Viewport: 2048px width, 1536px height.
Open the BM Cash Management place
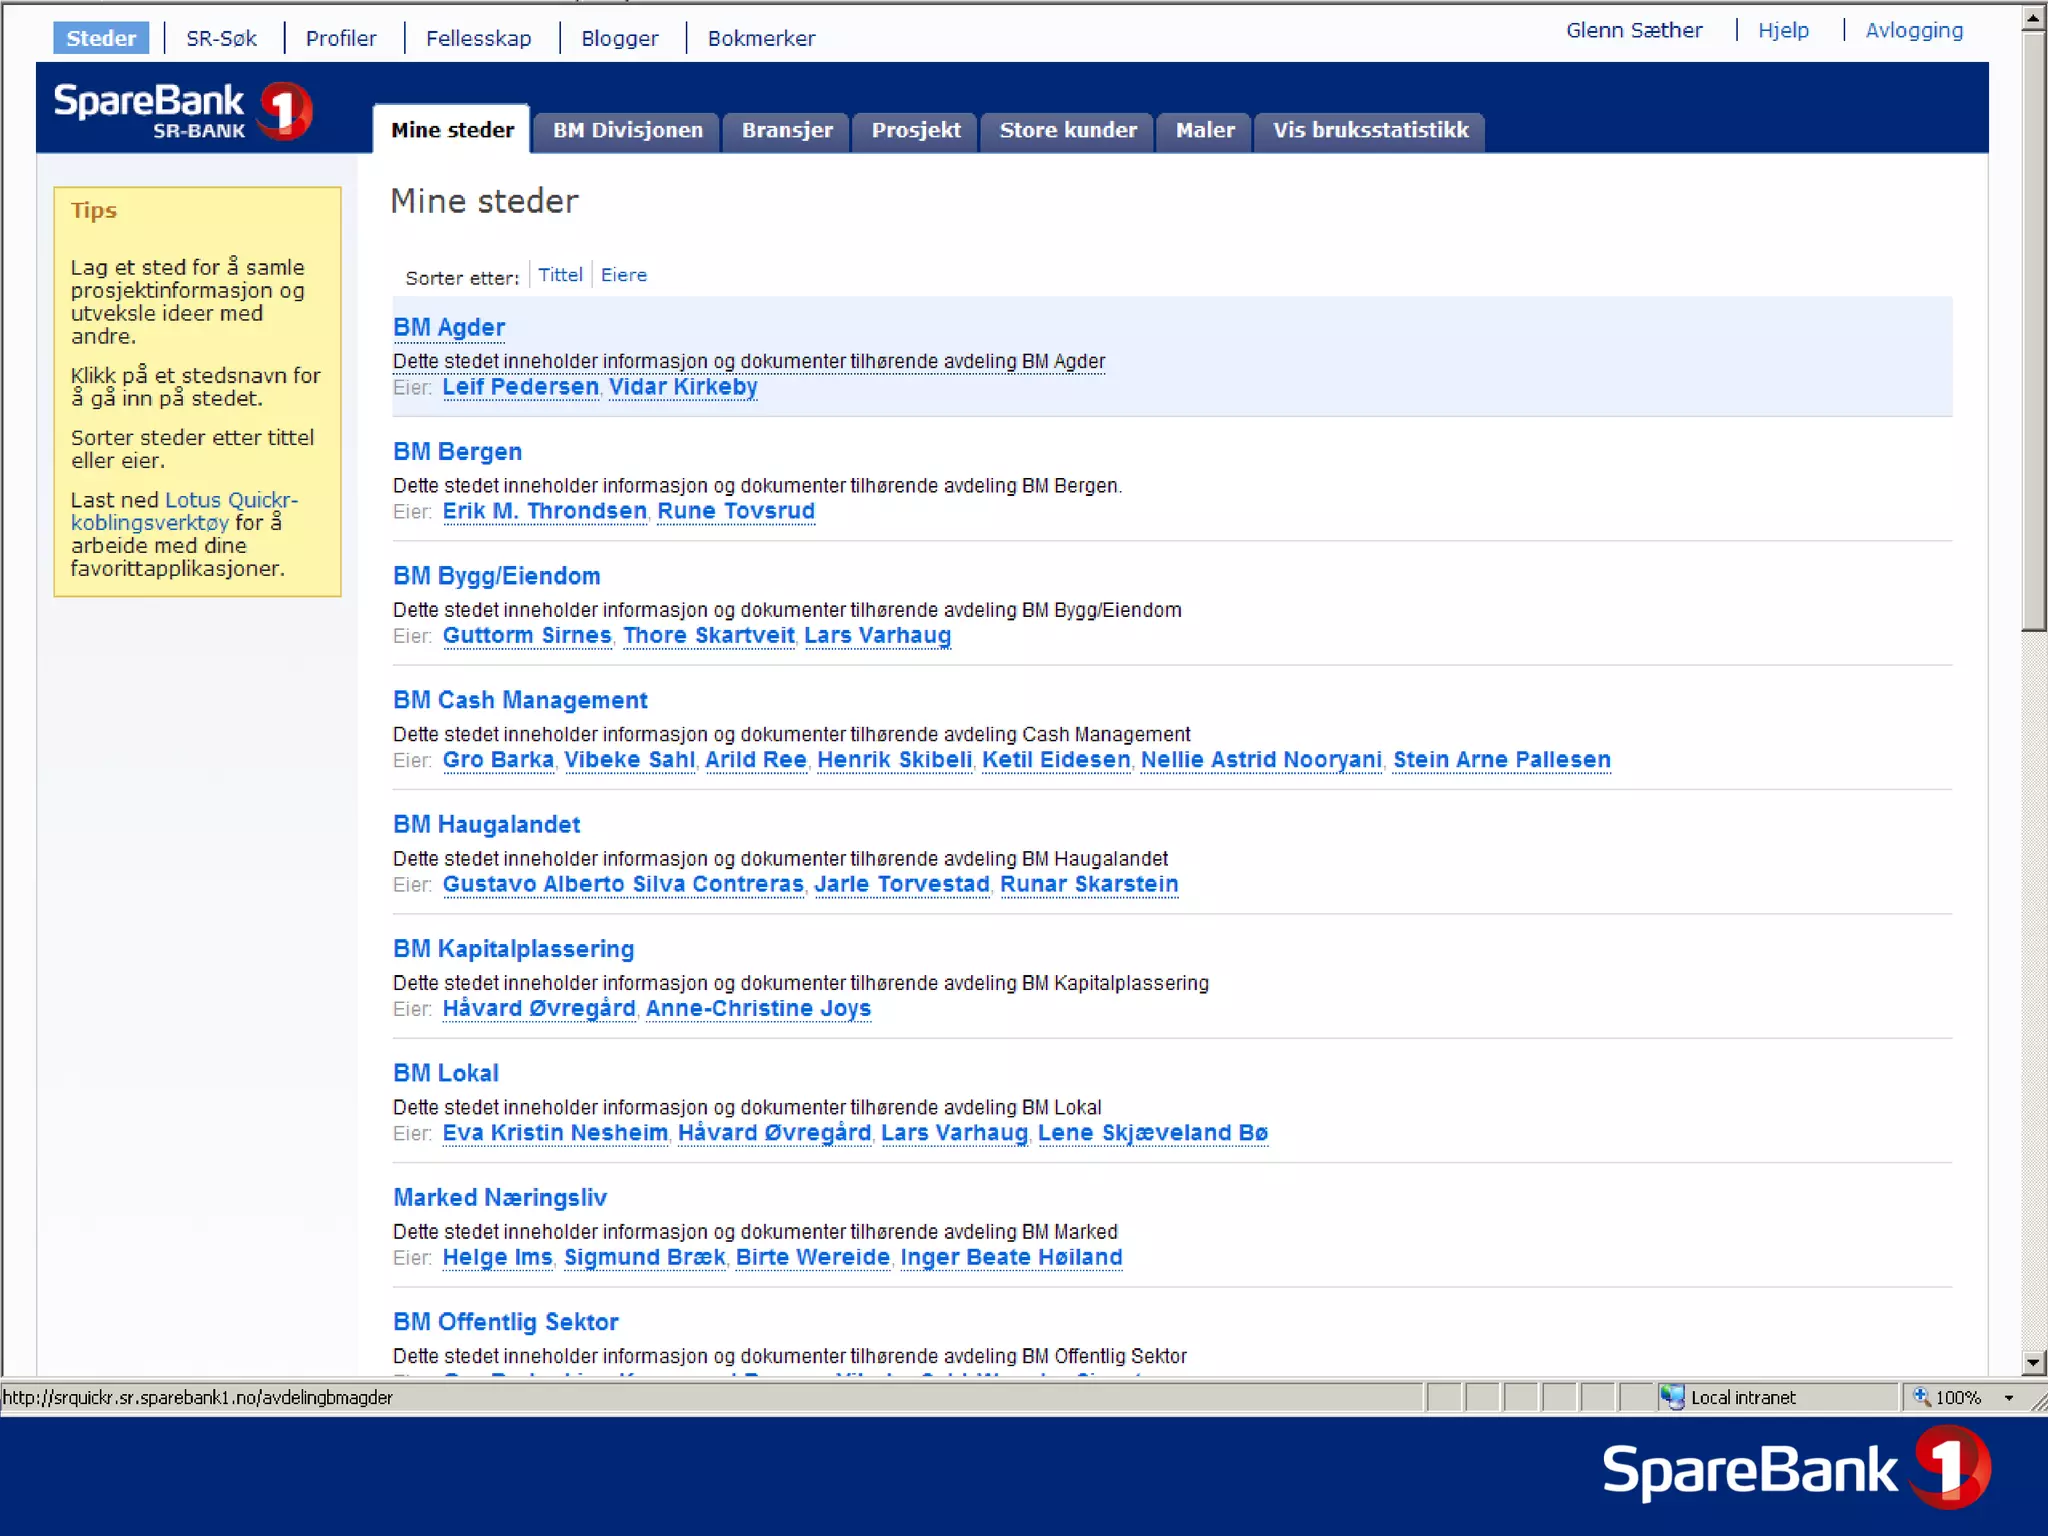[520, 700]
